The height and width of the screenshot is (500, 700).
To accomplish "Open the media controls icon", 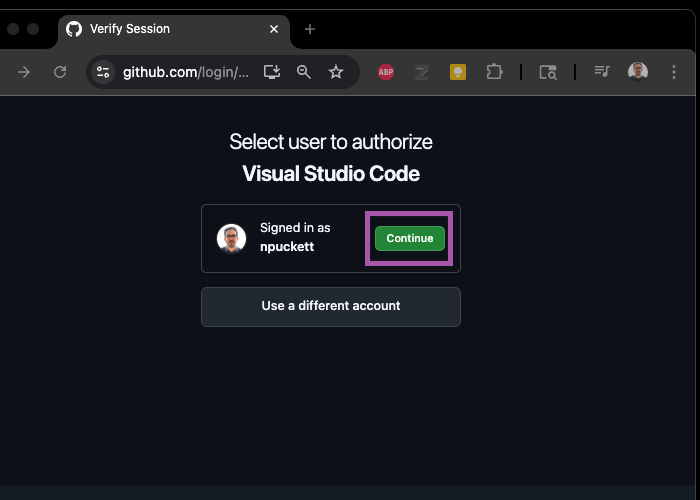I will 602,71.
